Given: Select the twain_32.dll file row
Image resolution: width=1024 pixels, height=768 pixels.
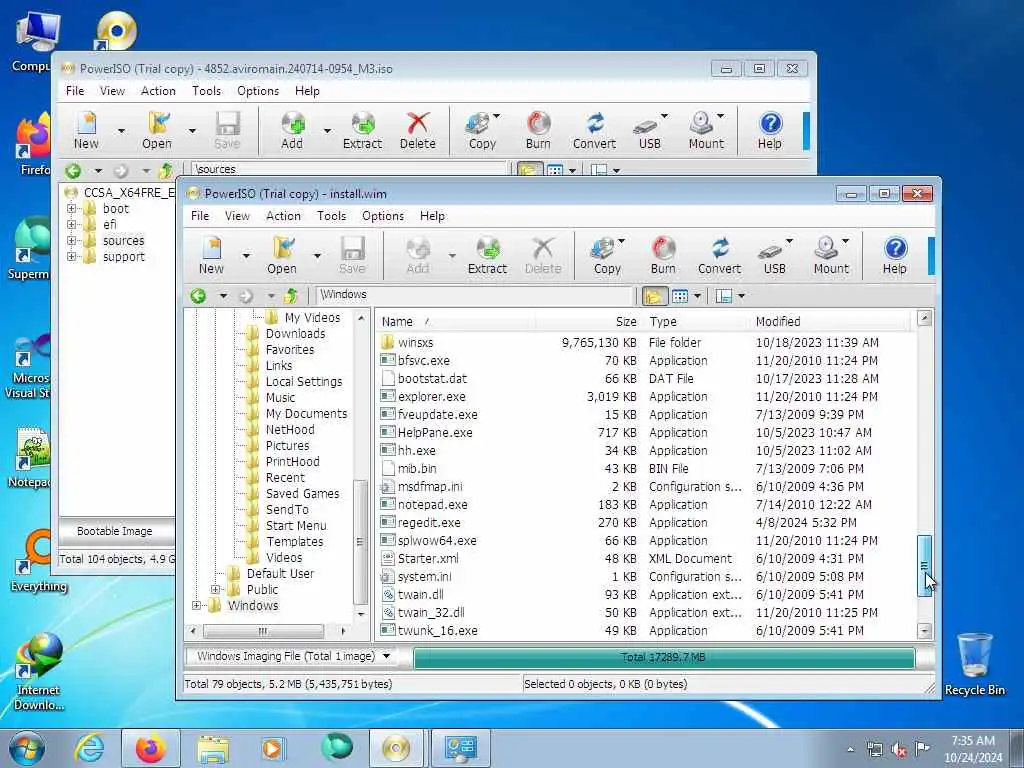Looking at the screenshot, I should click(x=645, y=613).
